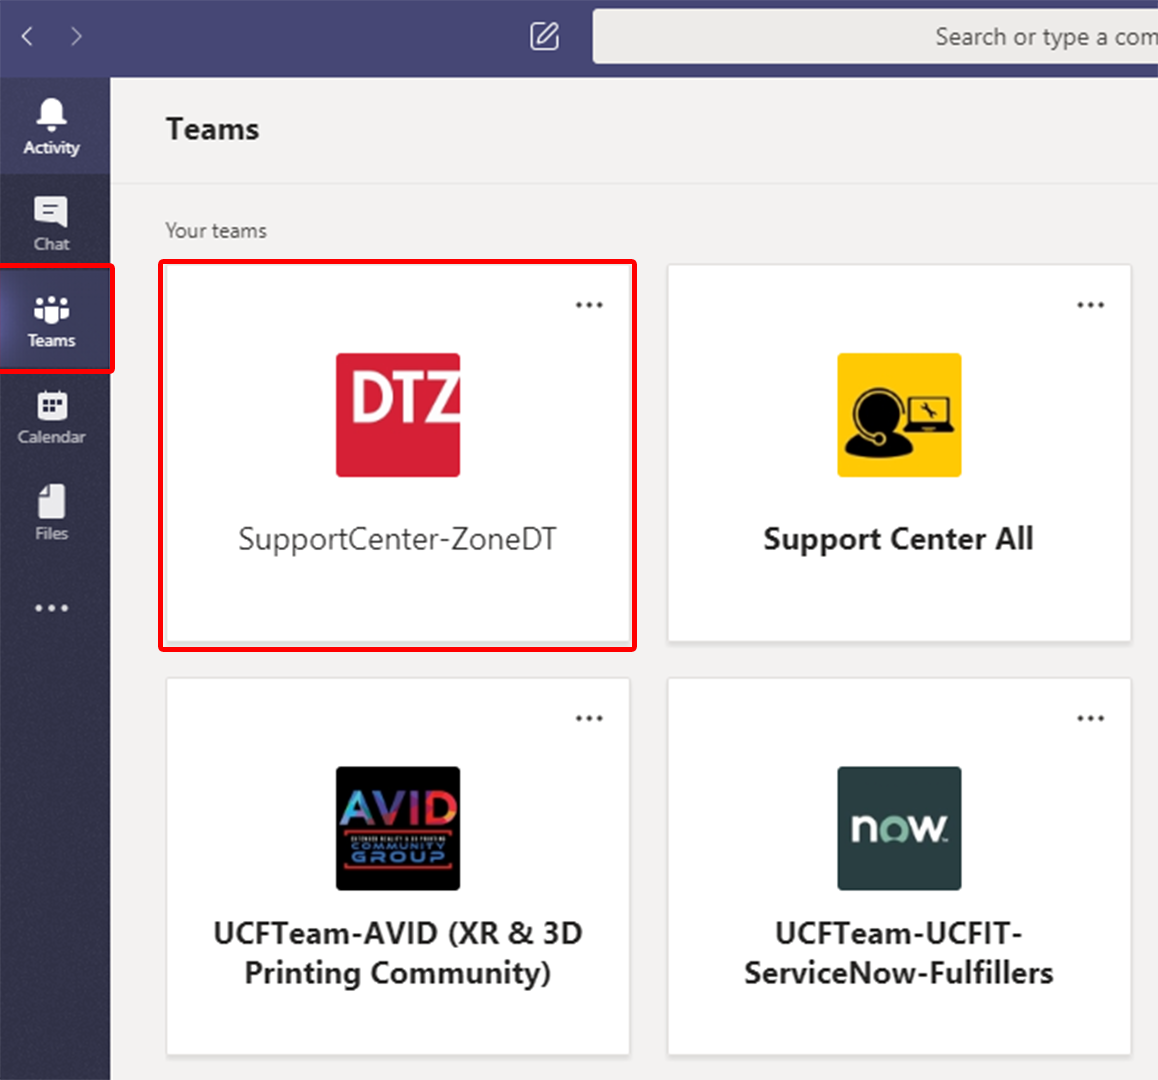Go back with the left arrow
The width and height of the screenshot is (1158, 1080).
point(28,35)
